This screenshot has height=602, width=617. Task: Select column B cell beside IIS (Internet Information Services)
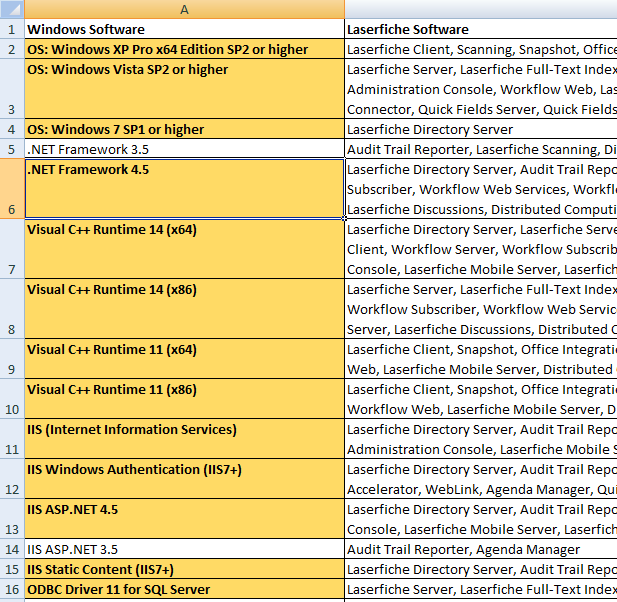(481, 439)
